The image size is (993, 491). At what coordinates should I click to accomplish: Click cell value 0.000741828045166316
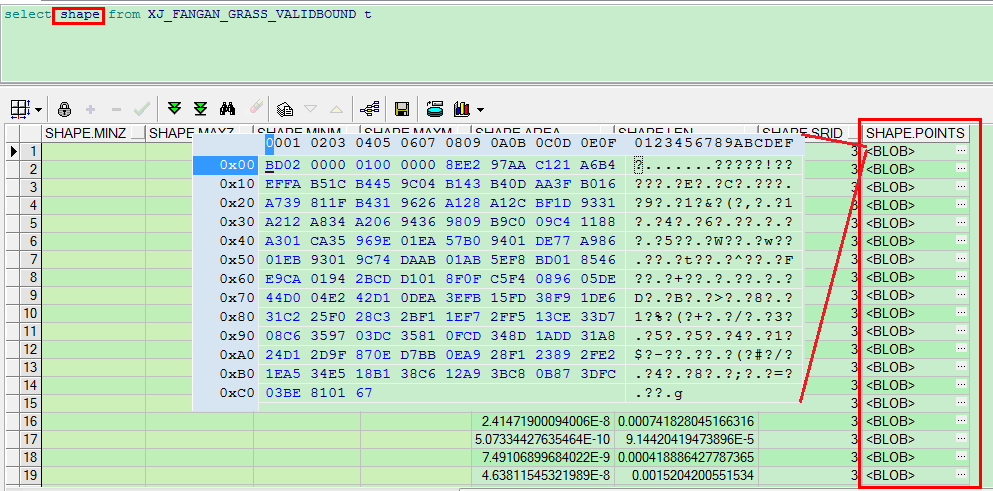tap(686, 421)
